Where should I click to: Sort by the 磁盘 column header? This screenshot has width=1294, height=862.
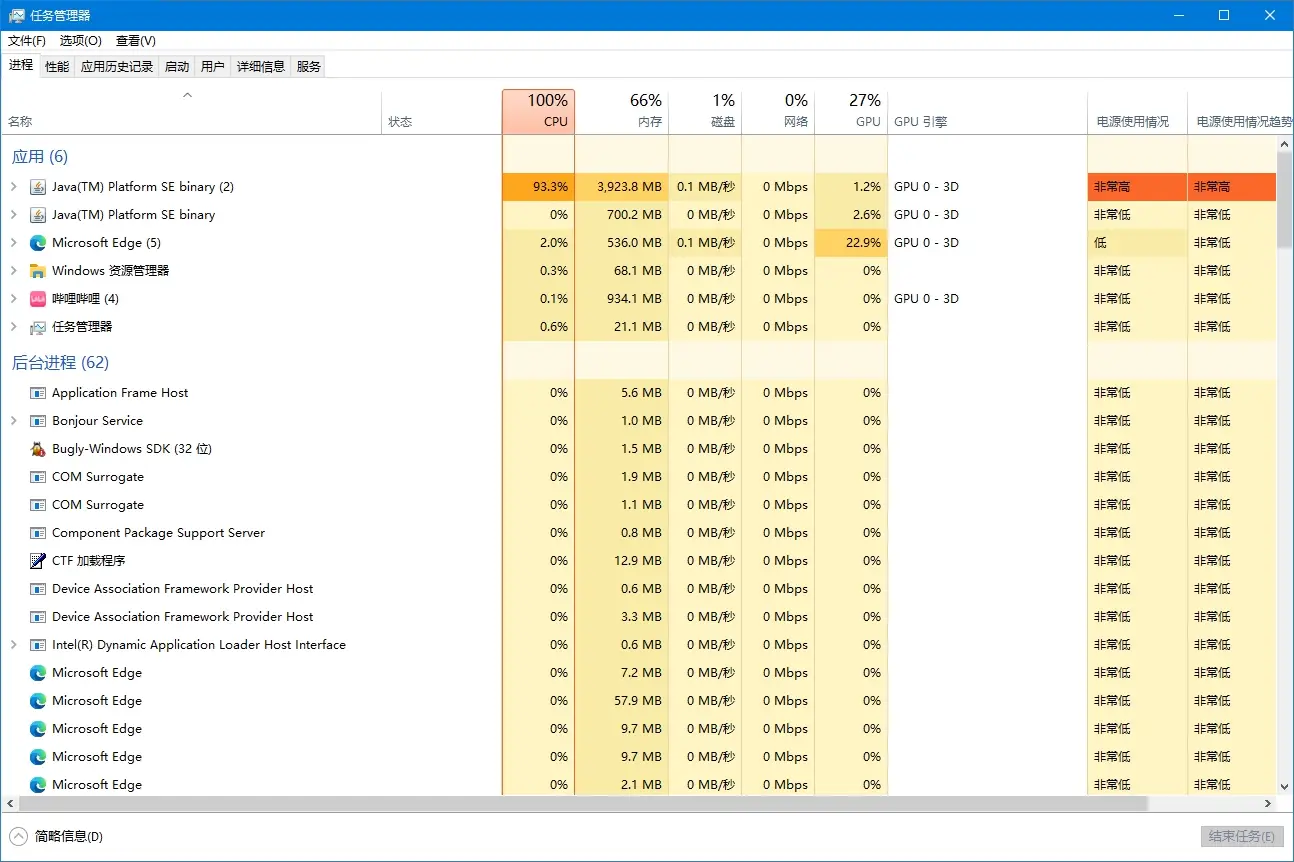tap(705, 111)
